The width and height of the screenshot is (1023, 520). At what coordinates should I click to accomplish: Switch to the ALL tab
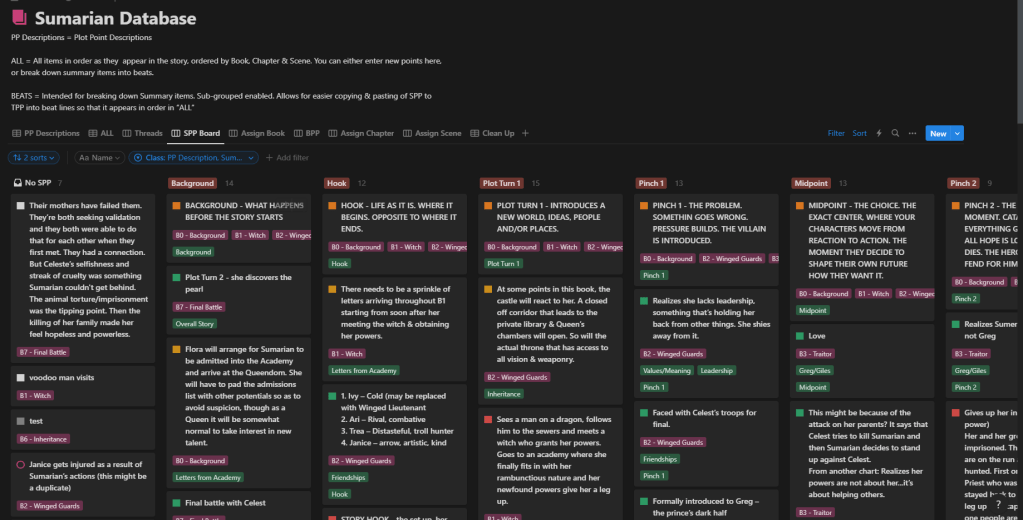101,133
